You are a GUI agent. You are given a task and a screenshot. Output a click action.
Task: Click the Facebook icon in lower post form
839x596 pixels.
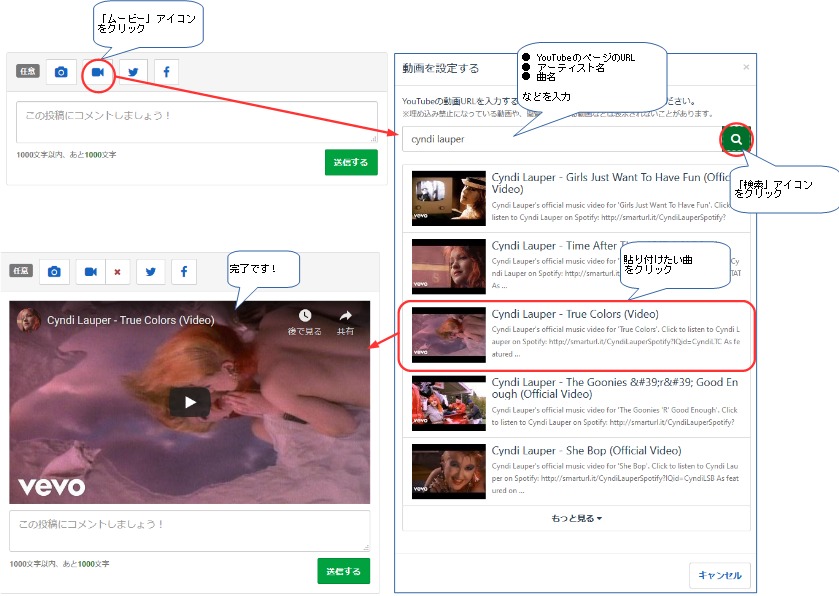[x=184, y=272]
